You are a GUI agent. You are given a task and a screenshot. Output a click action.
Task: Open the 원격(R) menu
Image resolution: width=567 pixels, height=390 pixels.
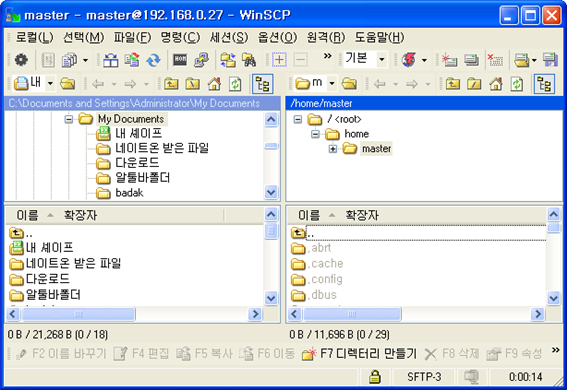tap(326, 37)
